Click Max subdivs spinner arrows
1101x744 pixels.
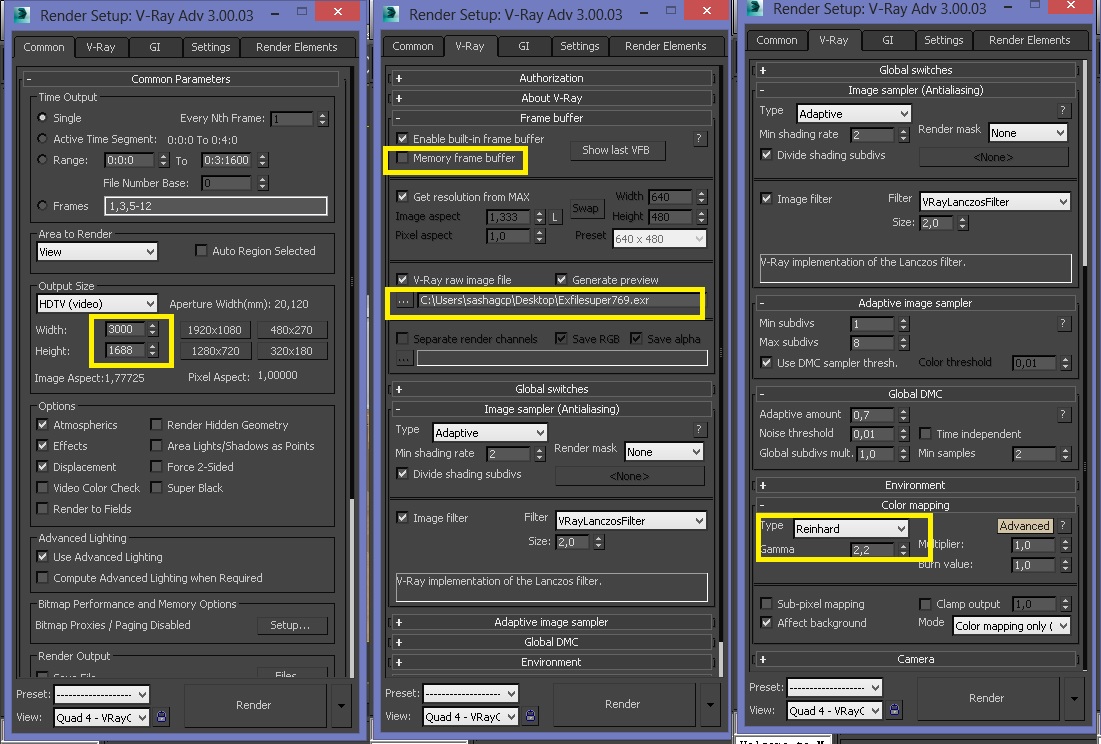point(904,343)
